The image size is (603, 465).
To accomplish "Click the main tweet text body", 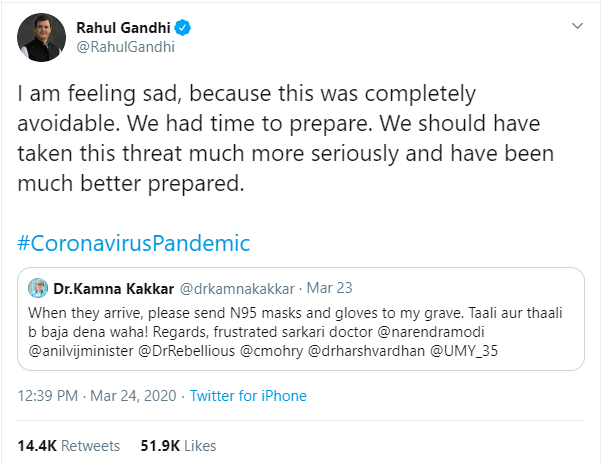I will 280,140.
